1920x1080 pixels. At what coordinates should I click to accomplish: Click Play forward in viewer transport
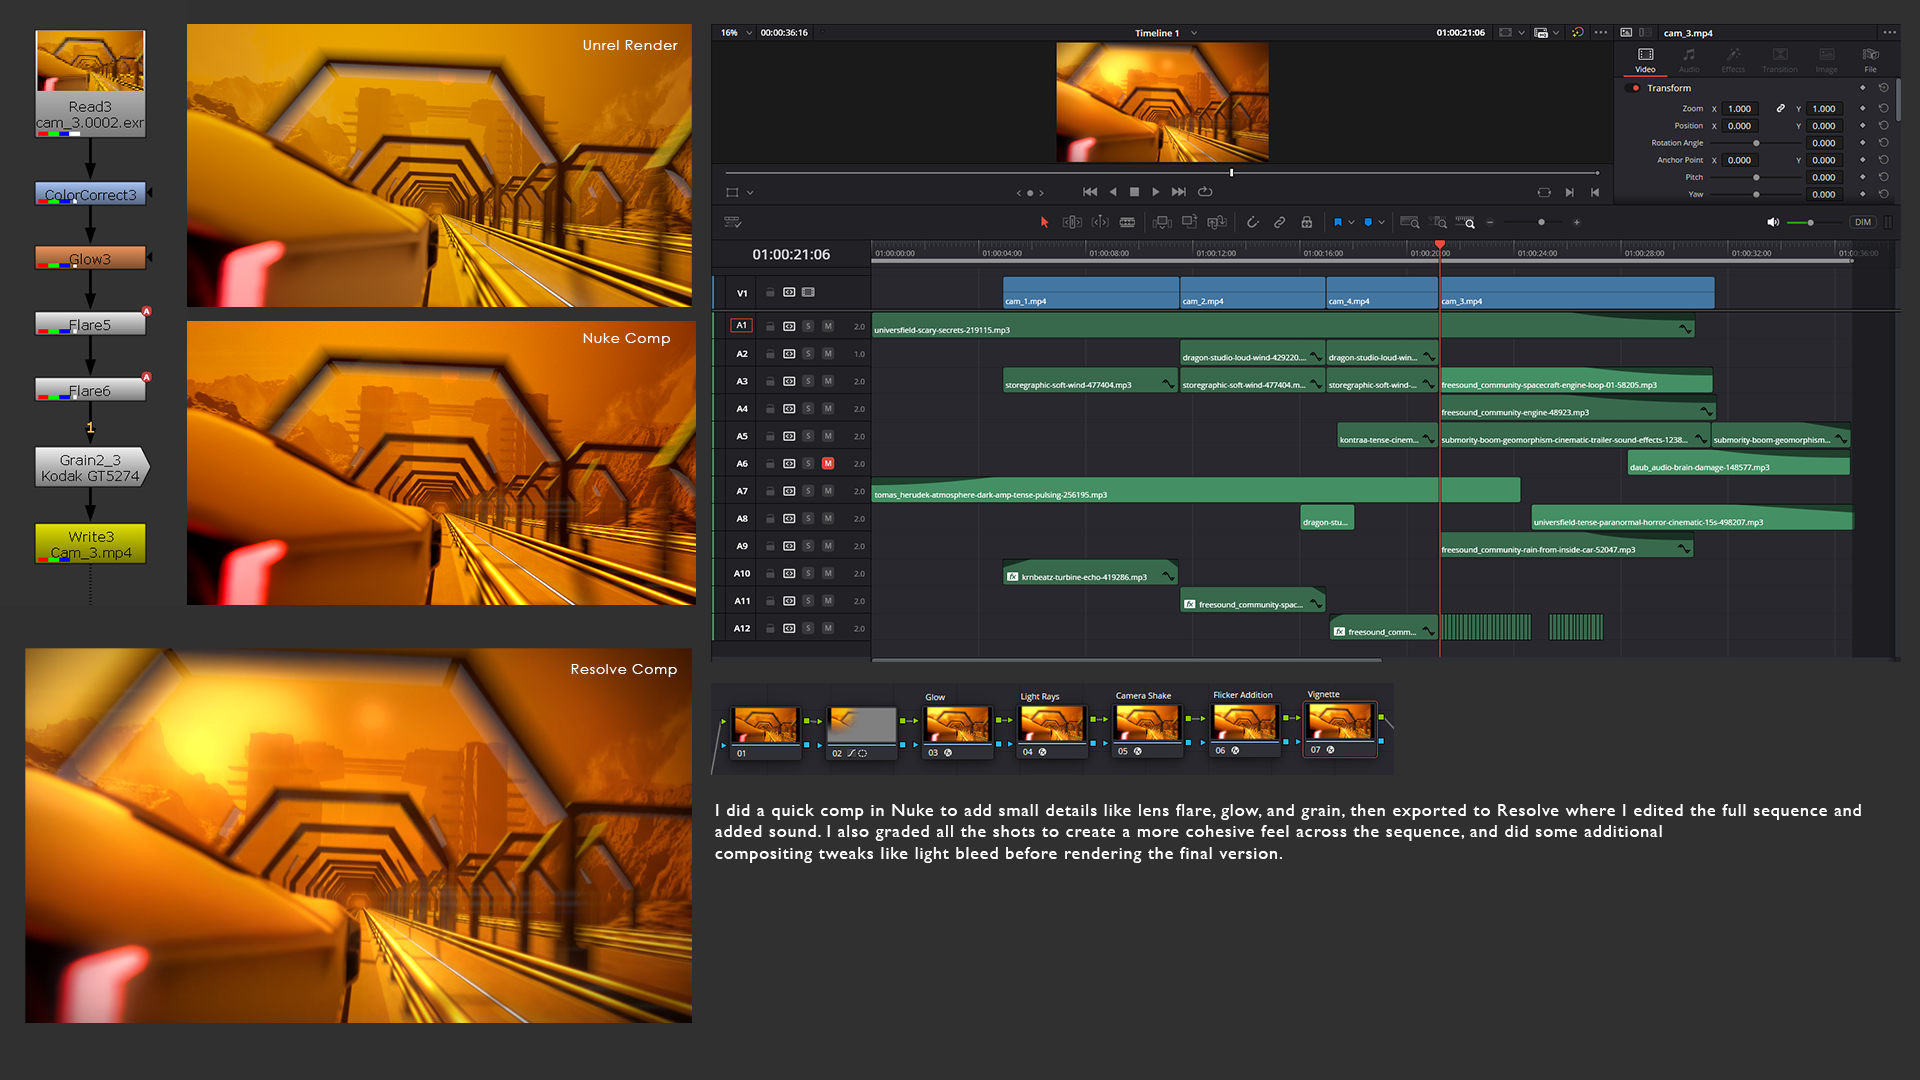(1156, 192)
